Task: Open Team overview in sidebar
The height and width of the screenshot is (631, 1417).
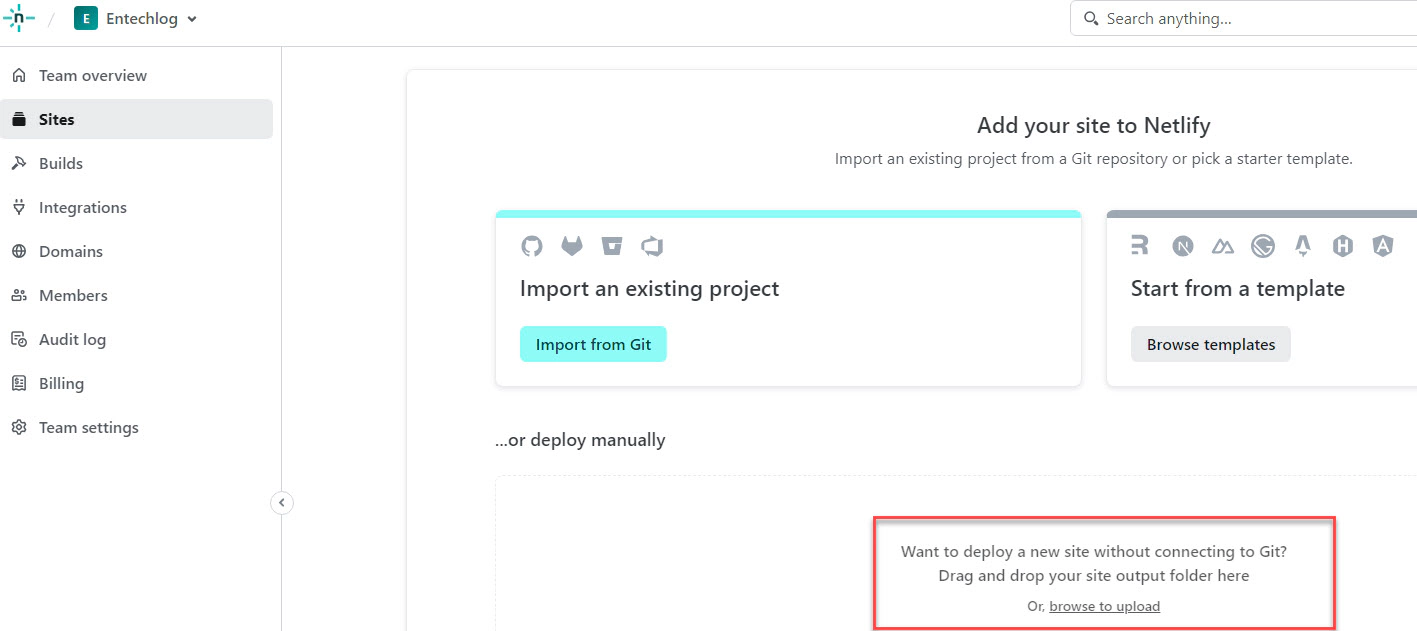Action: click(92, 76)
